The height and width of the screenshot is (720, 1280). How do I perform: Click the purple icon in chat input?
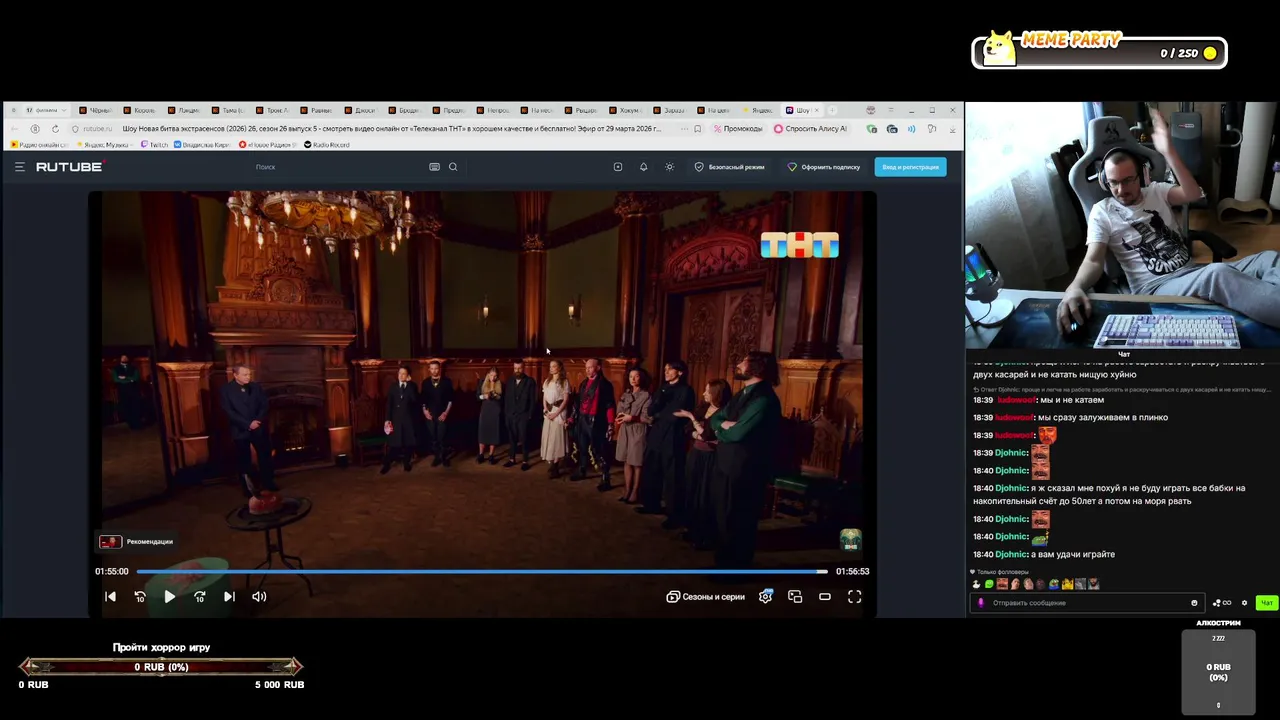click(981, 603)
